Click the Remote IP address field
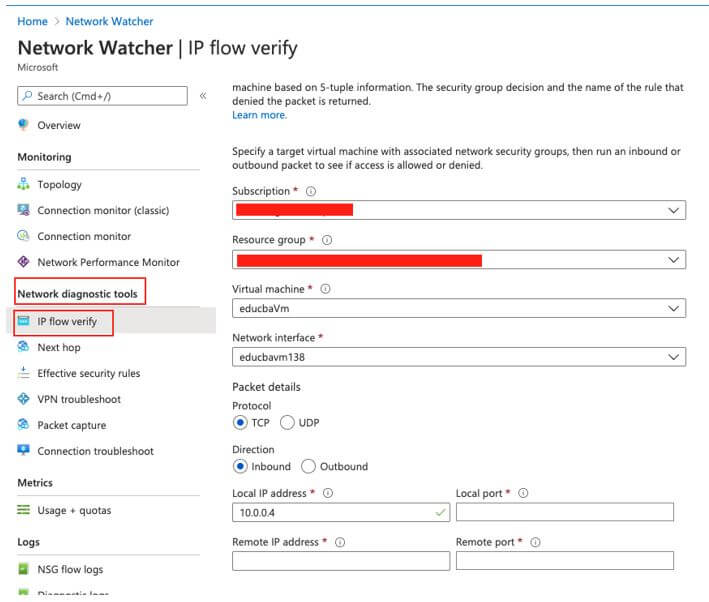The image size is (709, 602). [x=341, y=561]
